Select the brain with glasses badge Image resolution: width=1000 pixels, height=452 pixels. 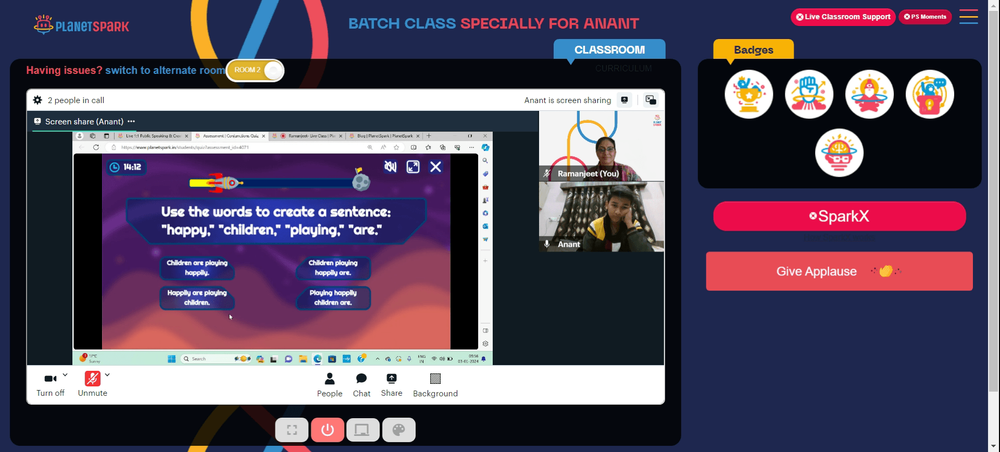point(839,153)
